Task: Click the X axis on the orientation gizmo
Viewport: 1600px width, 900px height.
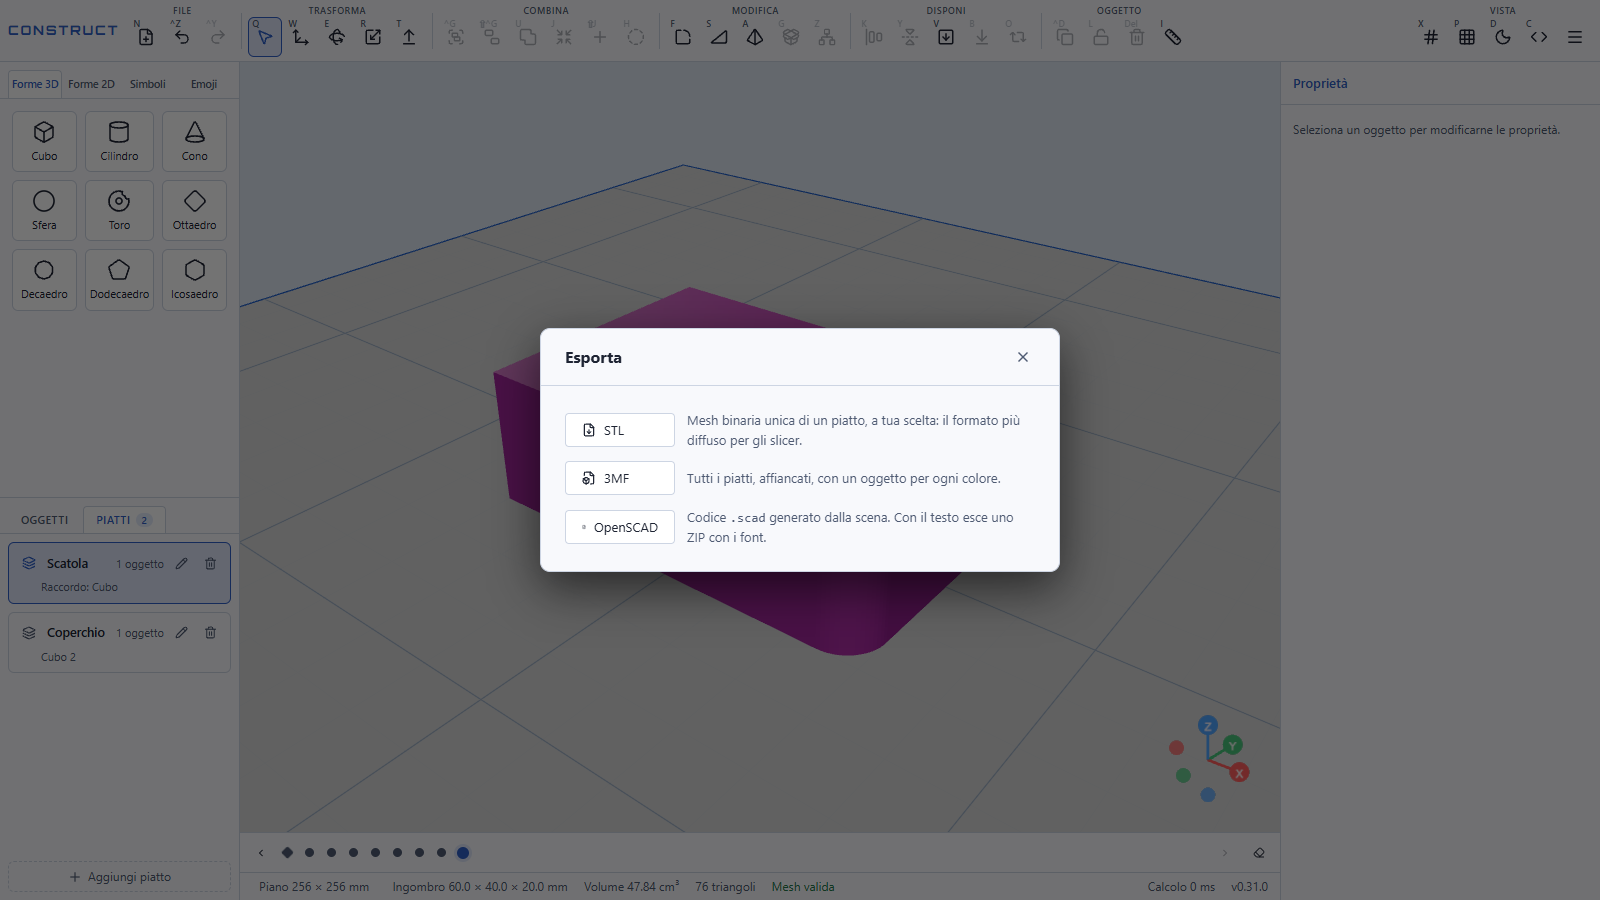Action: [1240, 772]
